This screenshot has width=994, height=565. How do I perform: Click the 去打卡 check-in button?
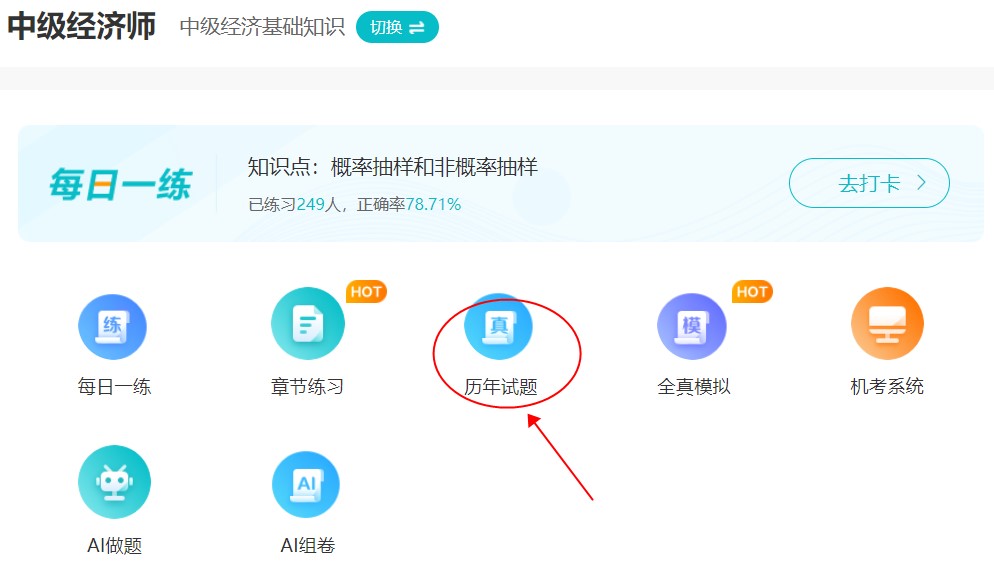click(x=869, y=183)
